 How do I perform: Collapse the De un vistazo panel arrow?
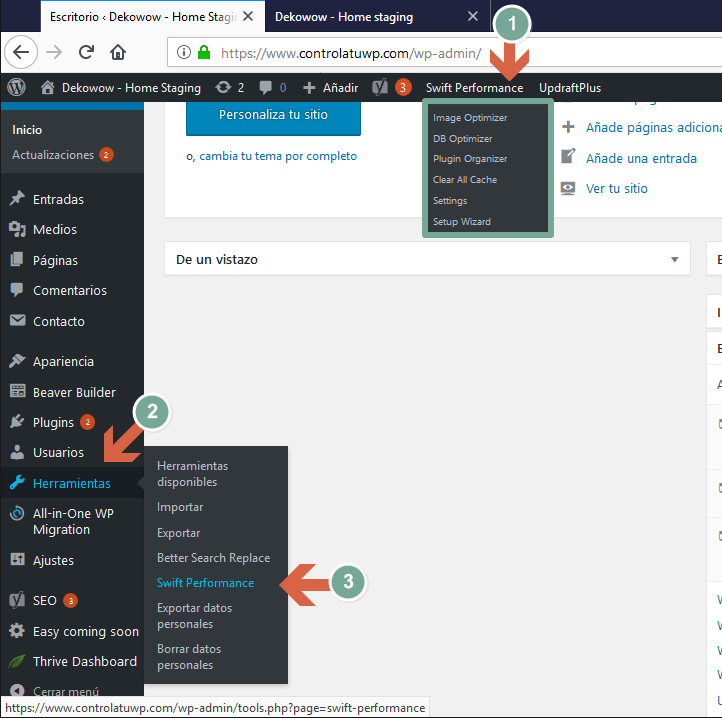tap(675, 259)
